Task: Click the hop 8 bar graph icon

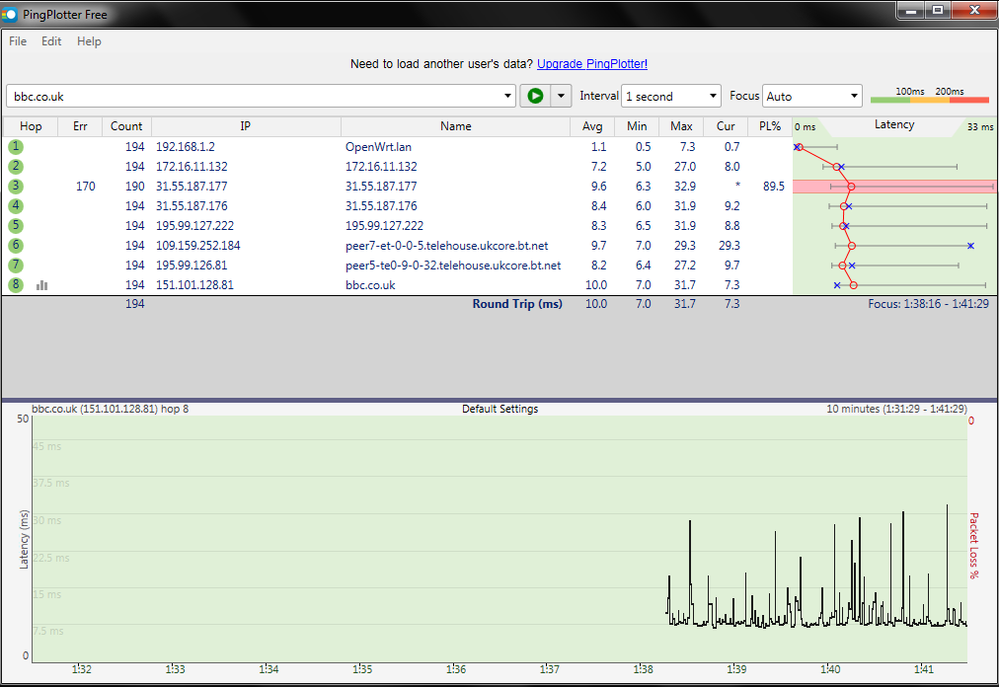Action: click(x=42, y=285)
